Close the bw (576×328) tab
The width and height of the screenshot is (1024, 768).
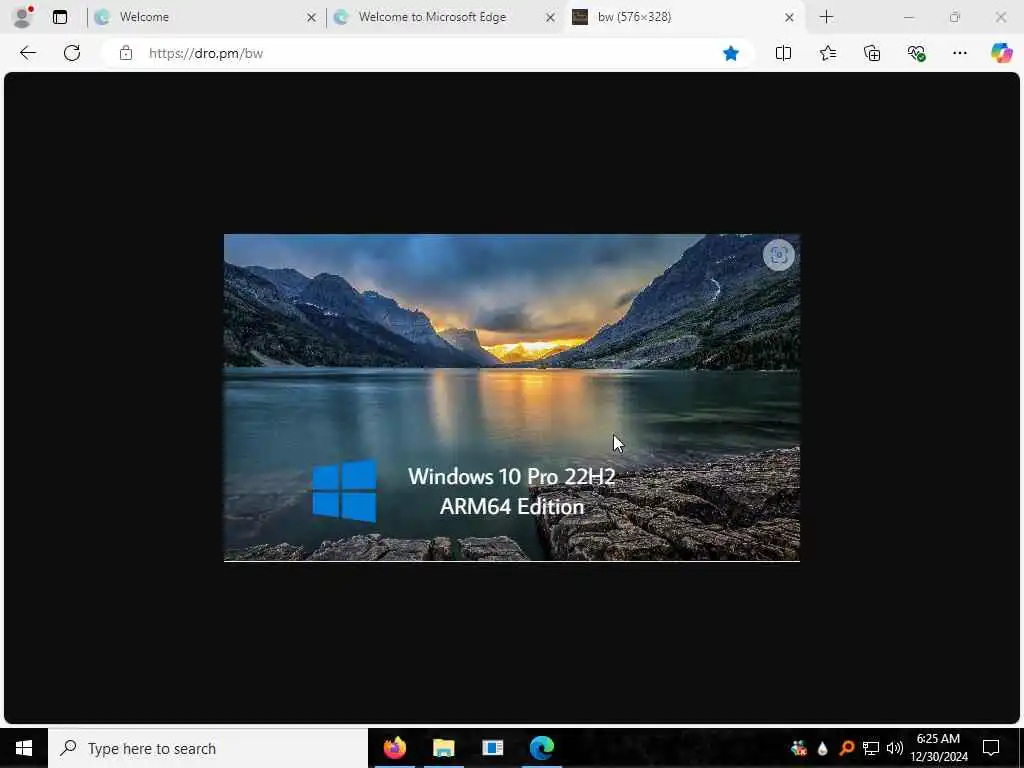[790, 18]
